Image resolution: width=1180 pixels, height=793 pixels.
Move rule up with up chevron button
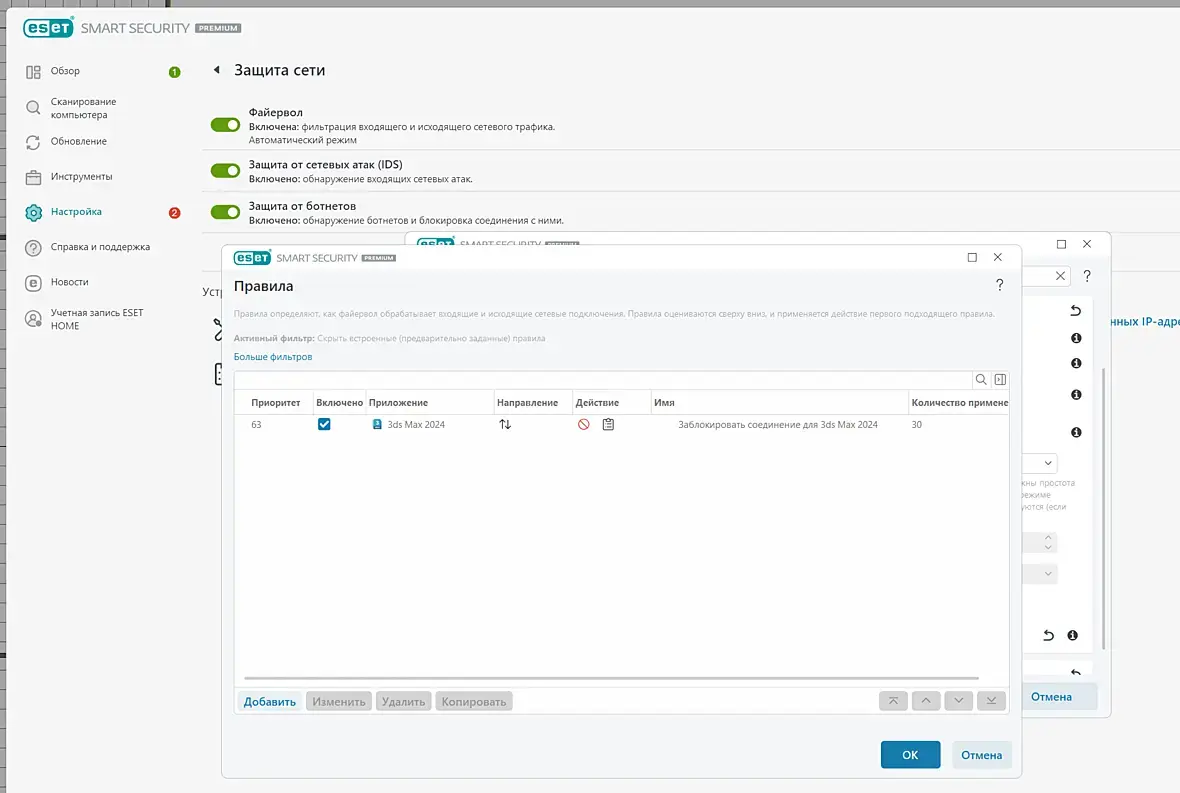coord(926,701)
